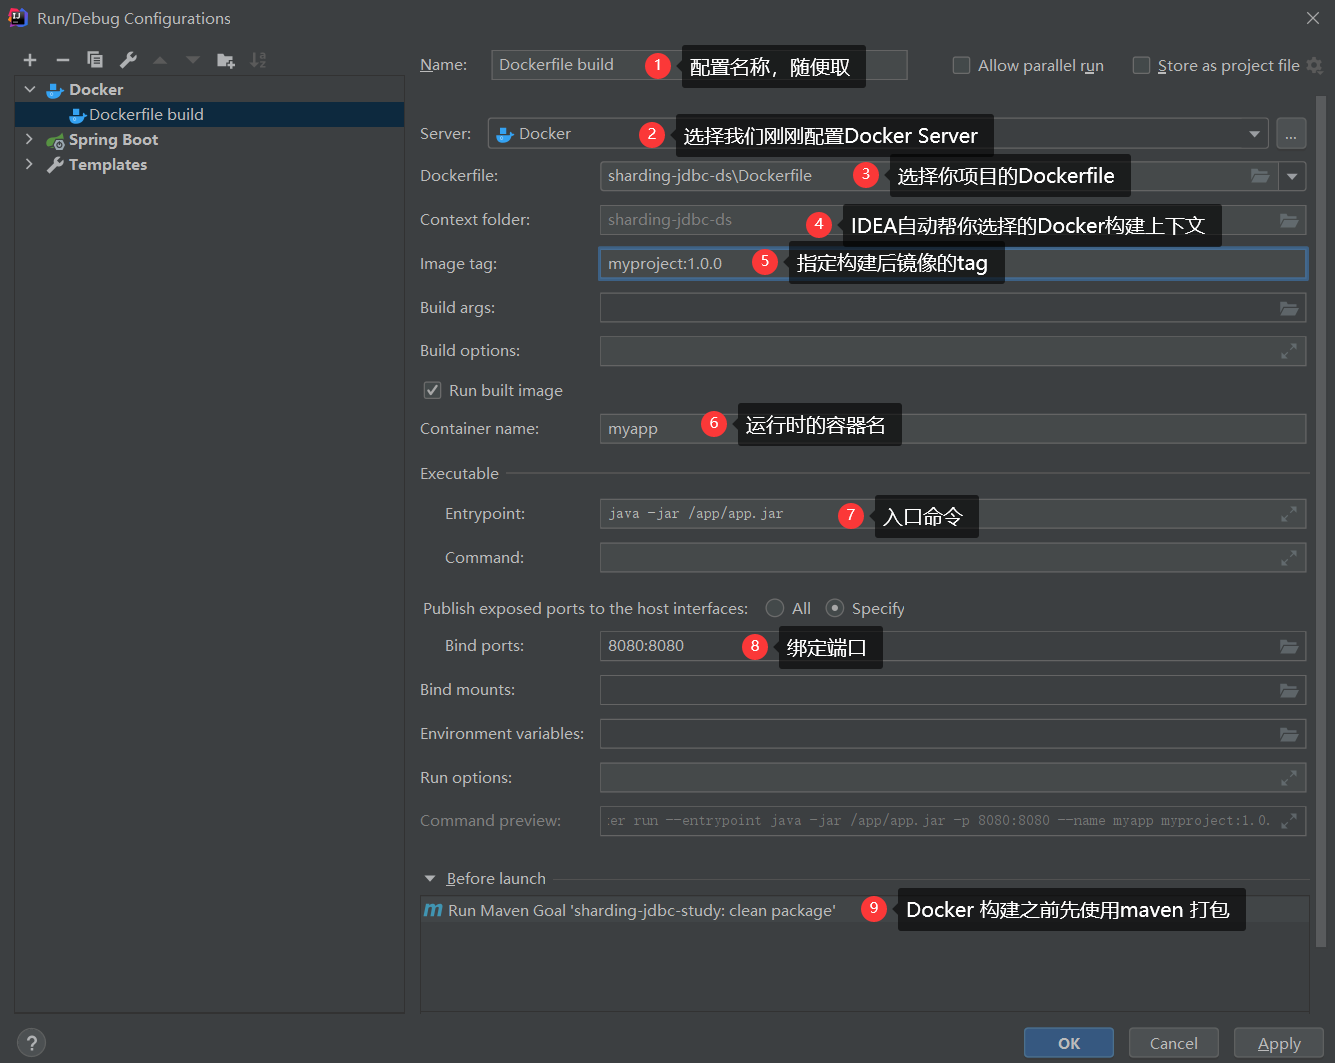
Task: Copy the Dockerfile build configuration
Action: (95, 60)
